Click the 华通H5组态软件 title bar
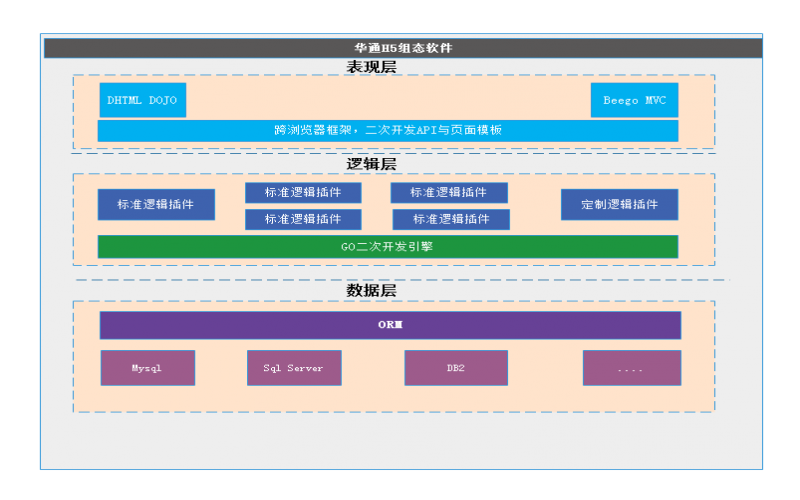Screen dimensions: 800x500 point(403,48)
